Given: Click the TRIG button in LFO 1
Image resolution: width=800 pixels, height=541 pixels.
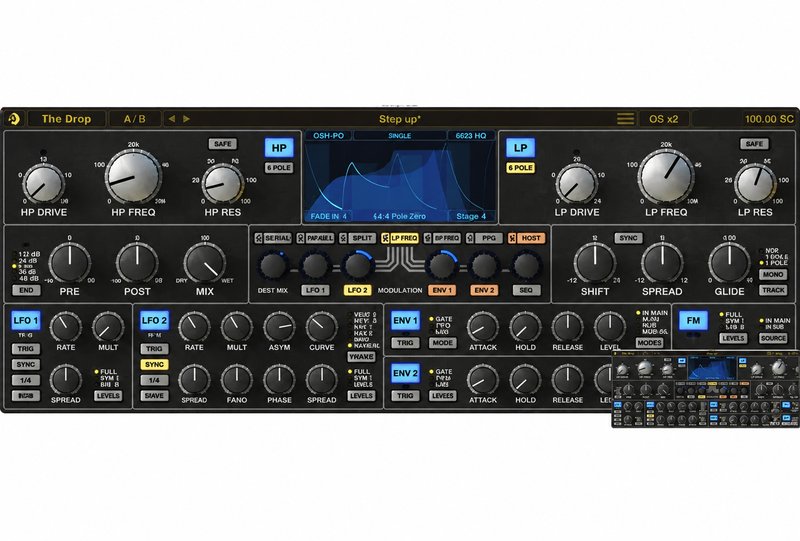Looking at the screenshot, I should (26, 349).
